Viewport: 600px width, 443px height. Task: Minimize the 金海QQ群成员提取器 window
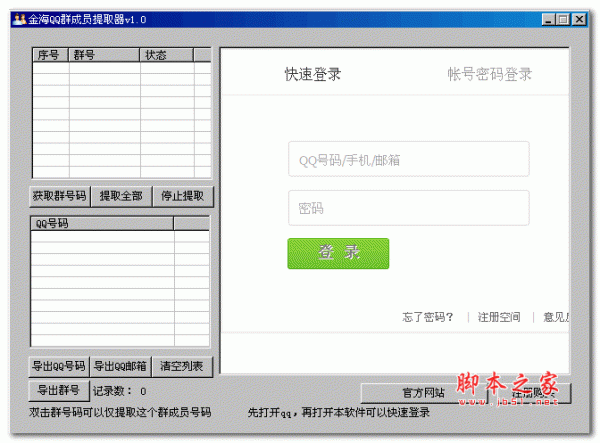[548, 20]
